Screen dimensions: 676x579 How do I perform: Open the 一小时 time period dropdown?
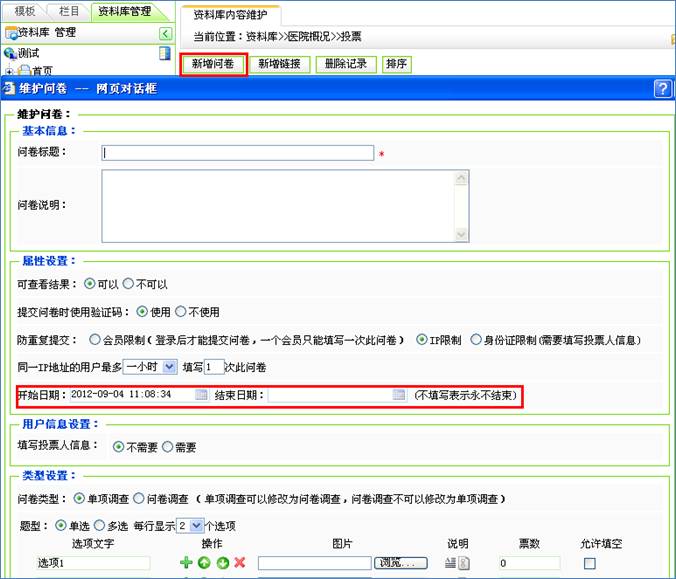[x=150, y=367]
